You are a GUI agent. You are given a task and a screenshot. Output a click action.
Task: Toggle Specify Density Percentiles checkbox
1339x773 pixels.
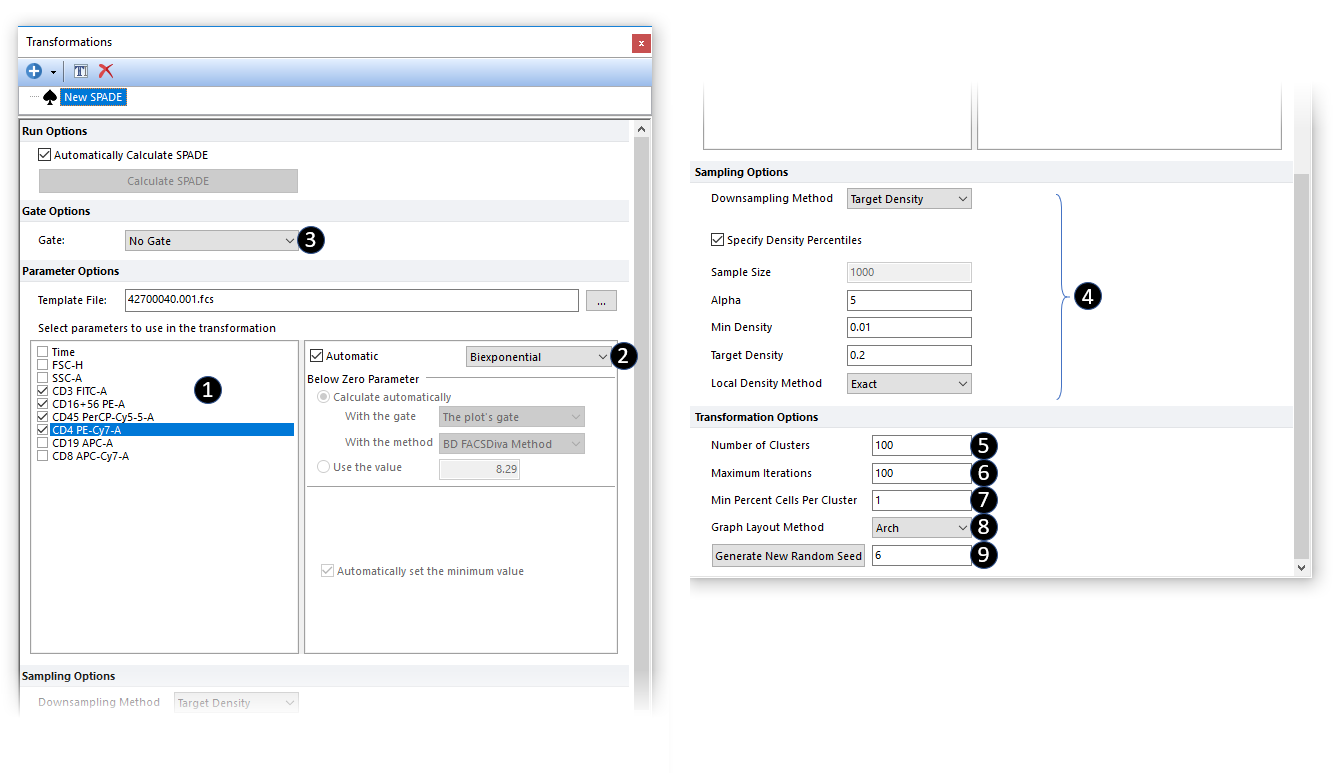717,240
